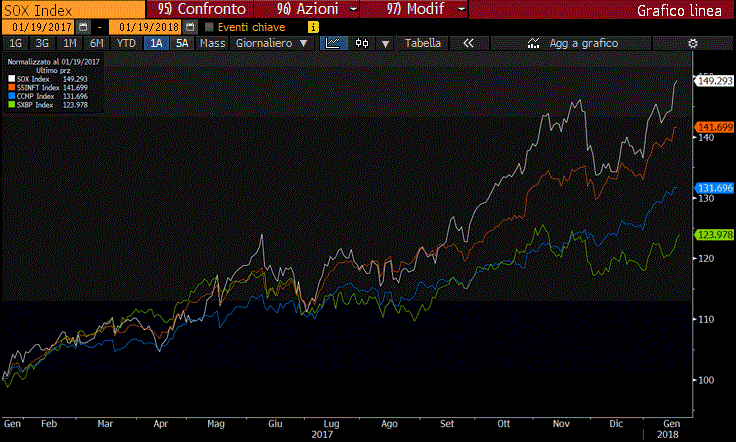This screenshot has height=442, width=736.
Task: Edit the end date 01/19/2018 field
Action: pyautogui.click(x=146, y=27)
